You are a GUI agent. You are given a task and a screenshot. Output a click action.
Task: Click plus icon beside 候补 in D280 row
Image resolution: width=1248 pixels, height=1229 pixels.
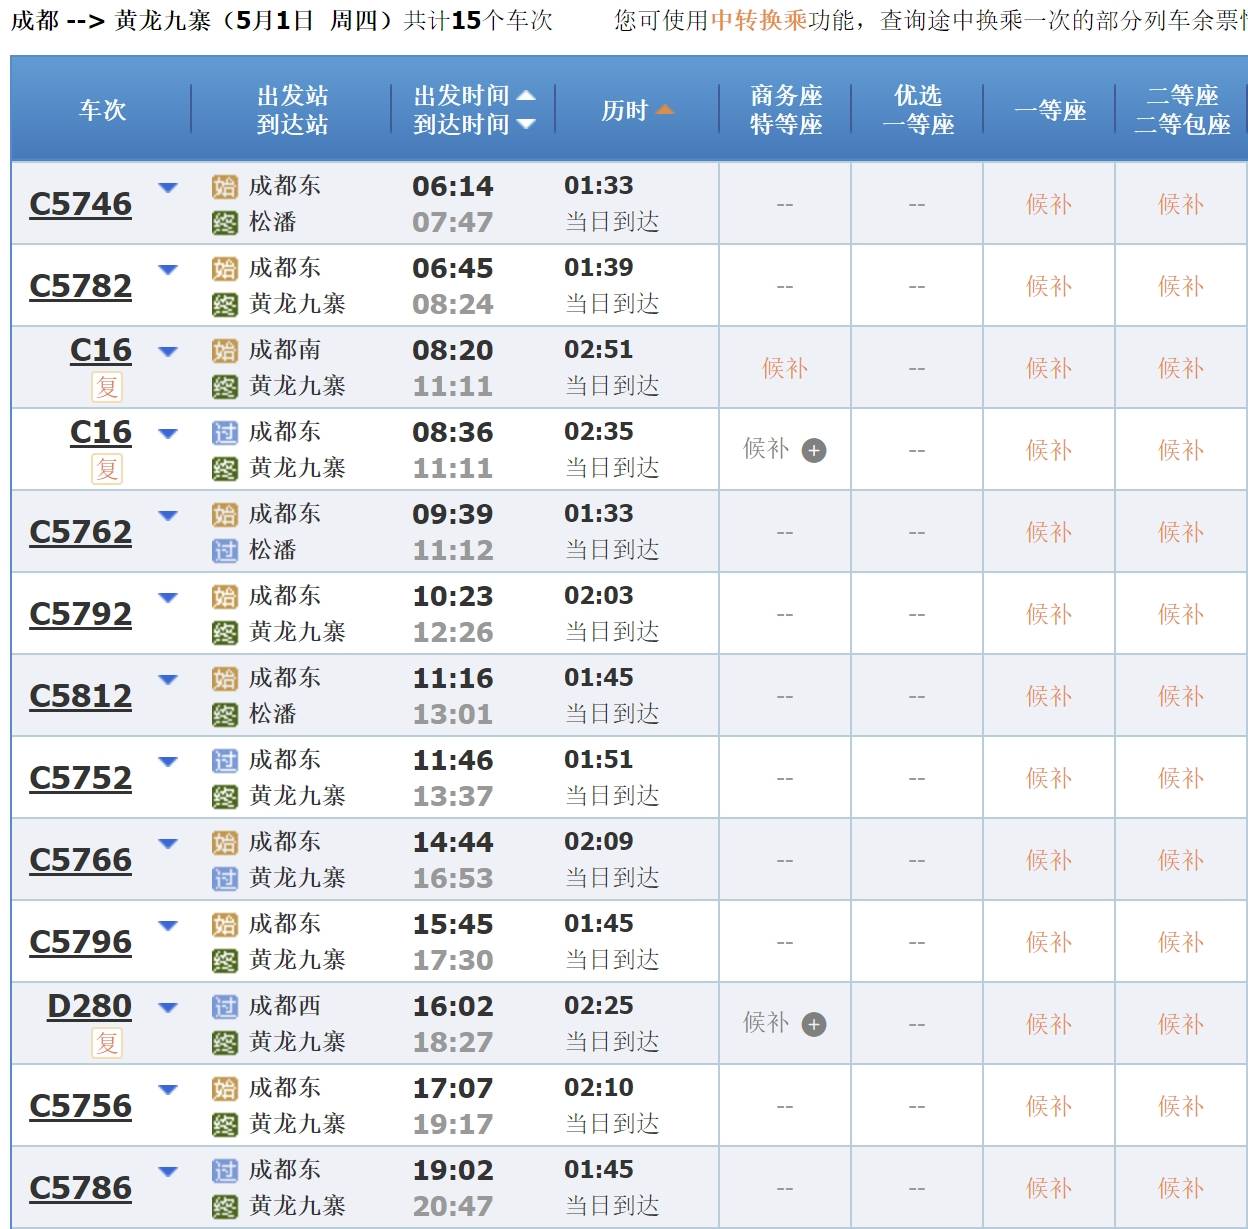(814, 1025)
